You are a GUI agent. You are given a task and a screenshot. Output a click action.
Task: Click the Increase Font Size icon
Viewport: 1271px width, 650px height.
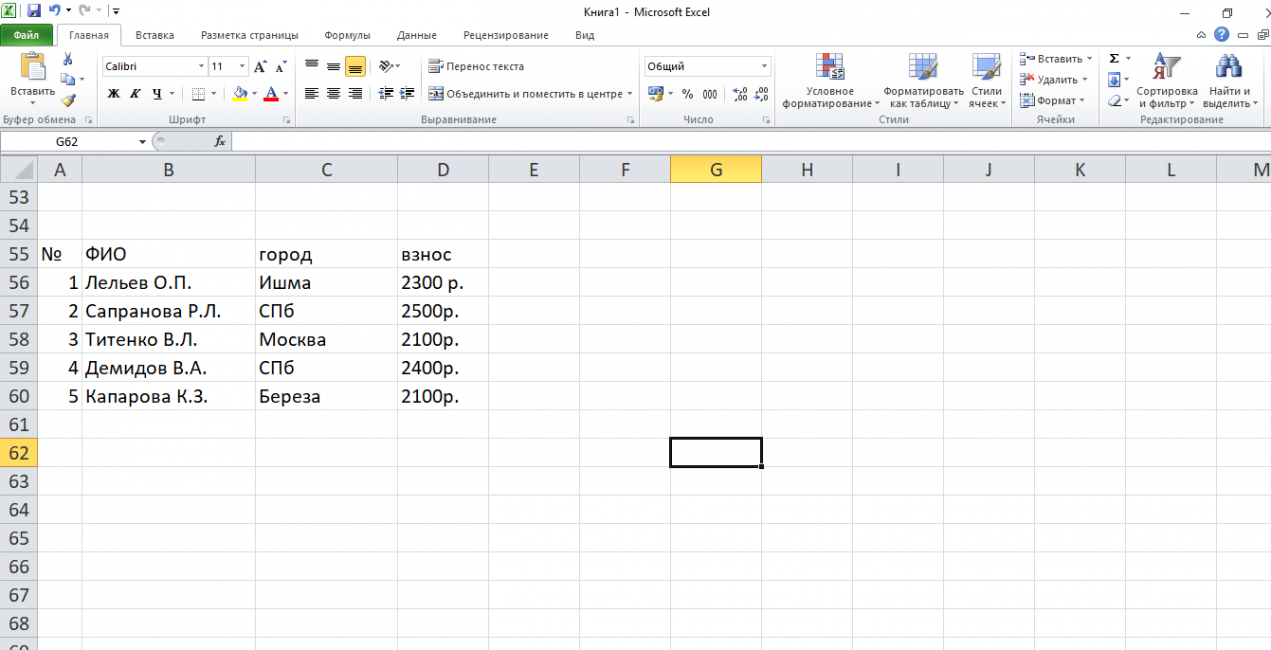[260, 67]
